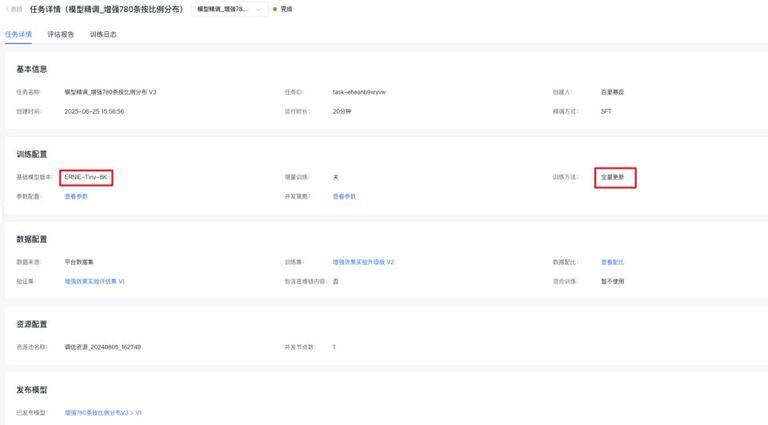Open the 查看配比 link

(612, 262)
